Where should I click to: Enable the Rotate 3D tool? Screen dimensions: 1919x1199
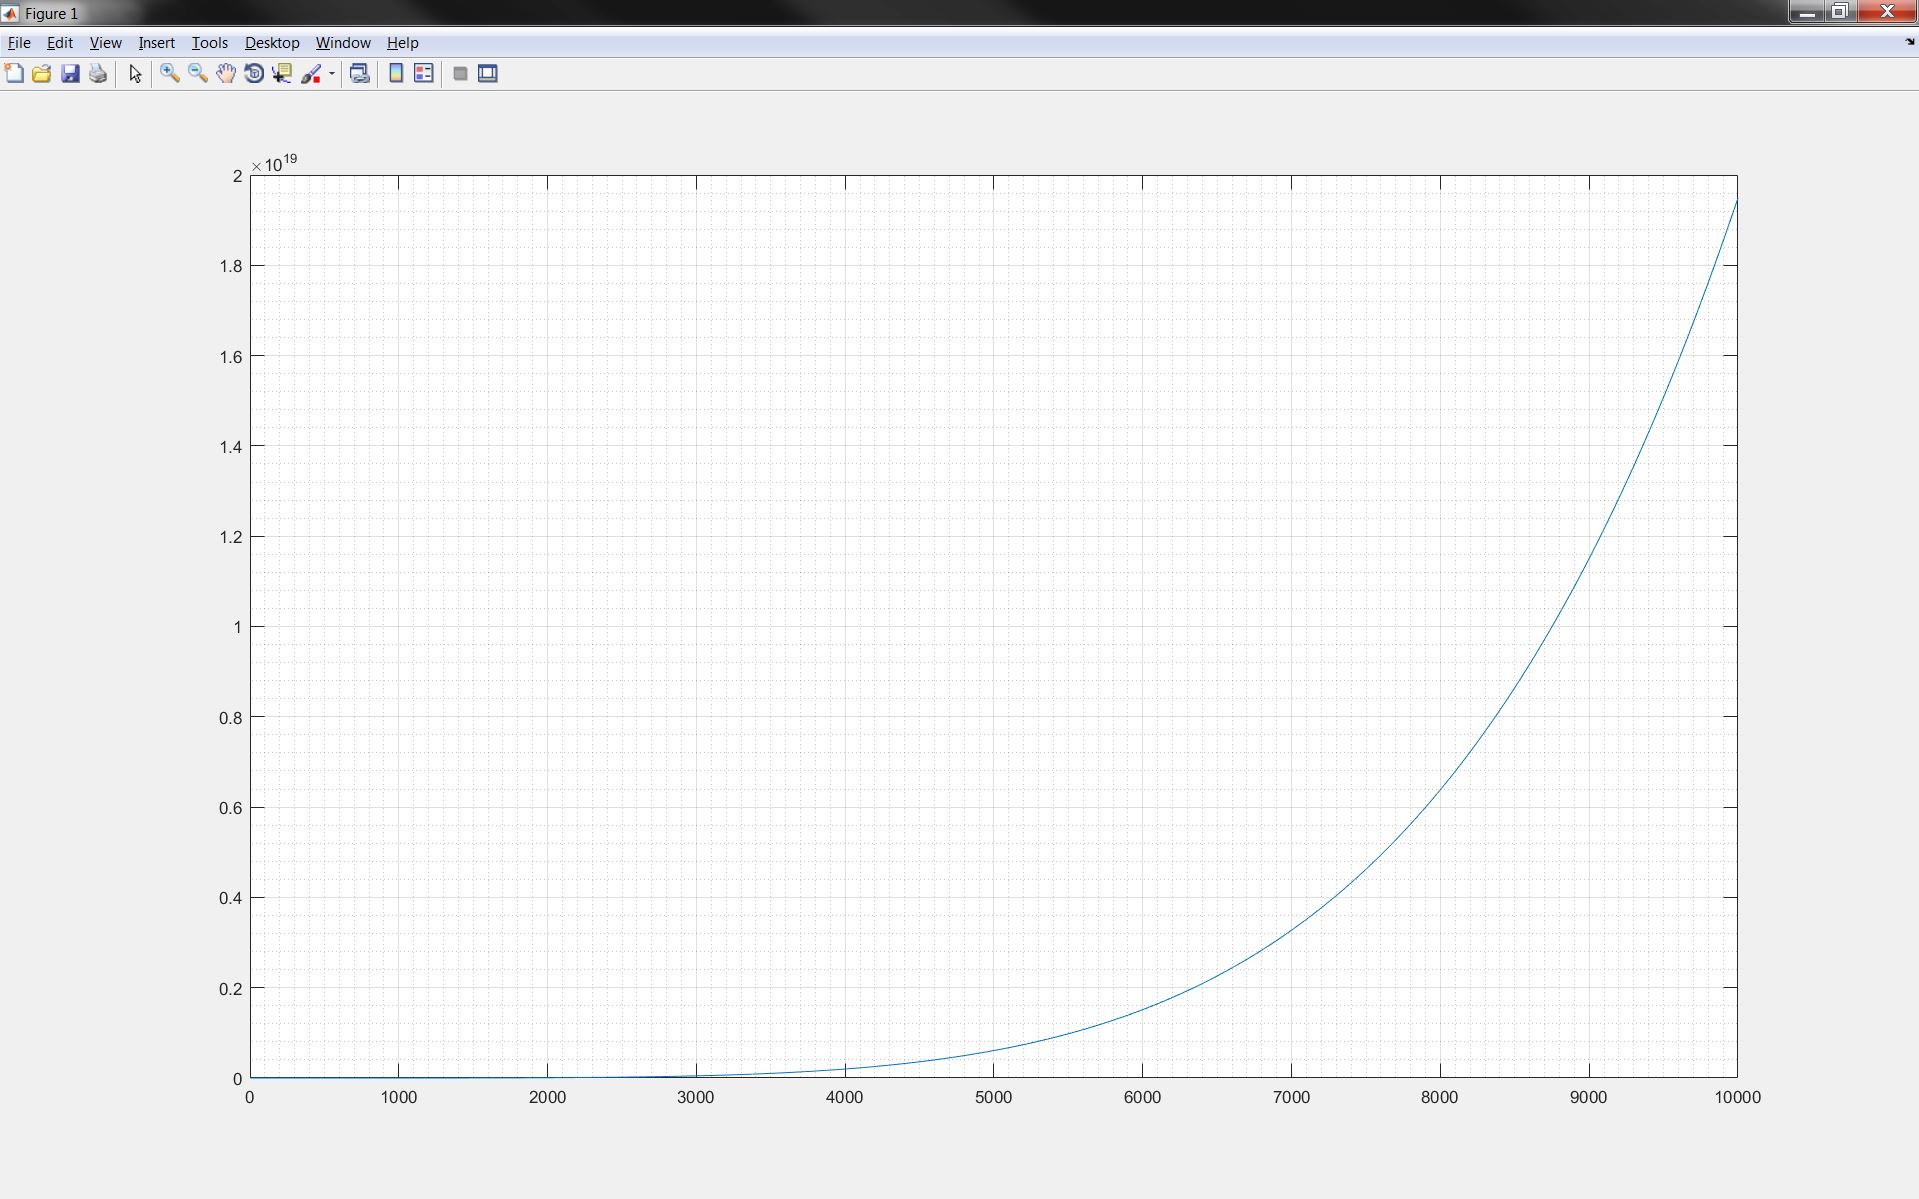254,74
